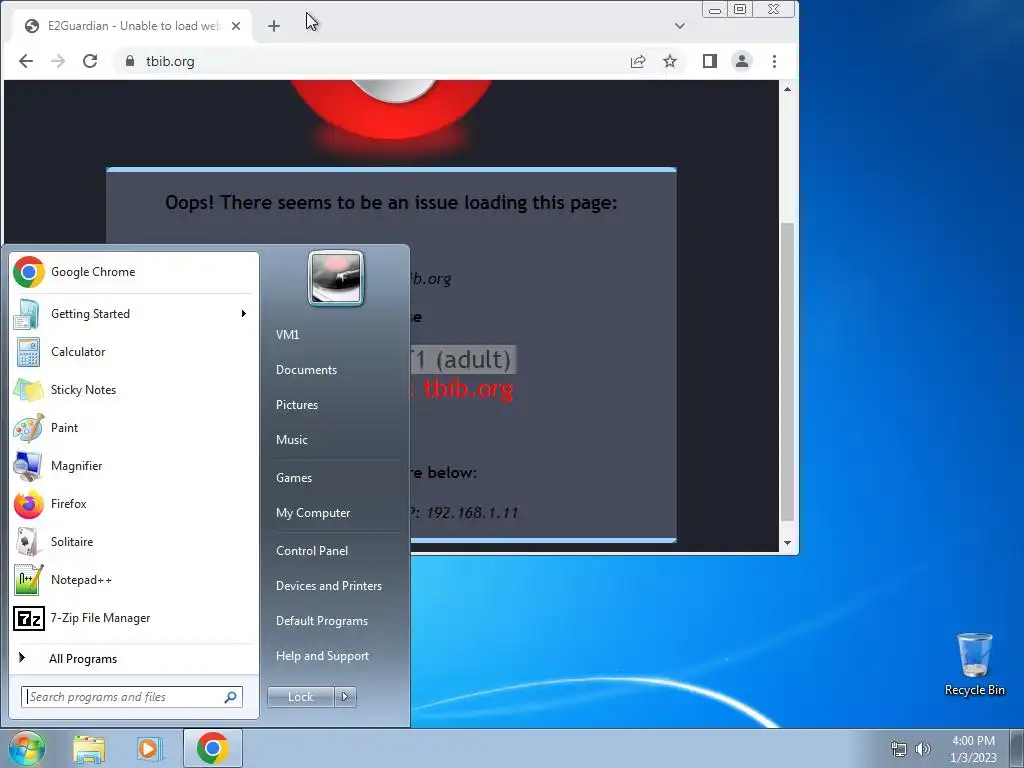Launch Notepad++ editor

134,579
